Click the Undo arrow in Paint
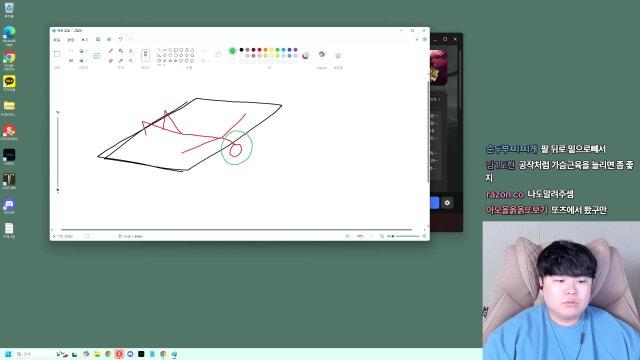Screen dimensions: 640x360 coord(120,40)
